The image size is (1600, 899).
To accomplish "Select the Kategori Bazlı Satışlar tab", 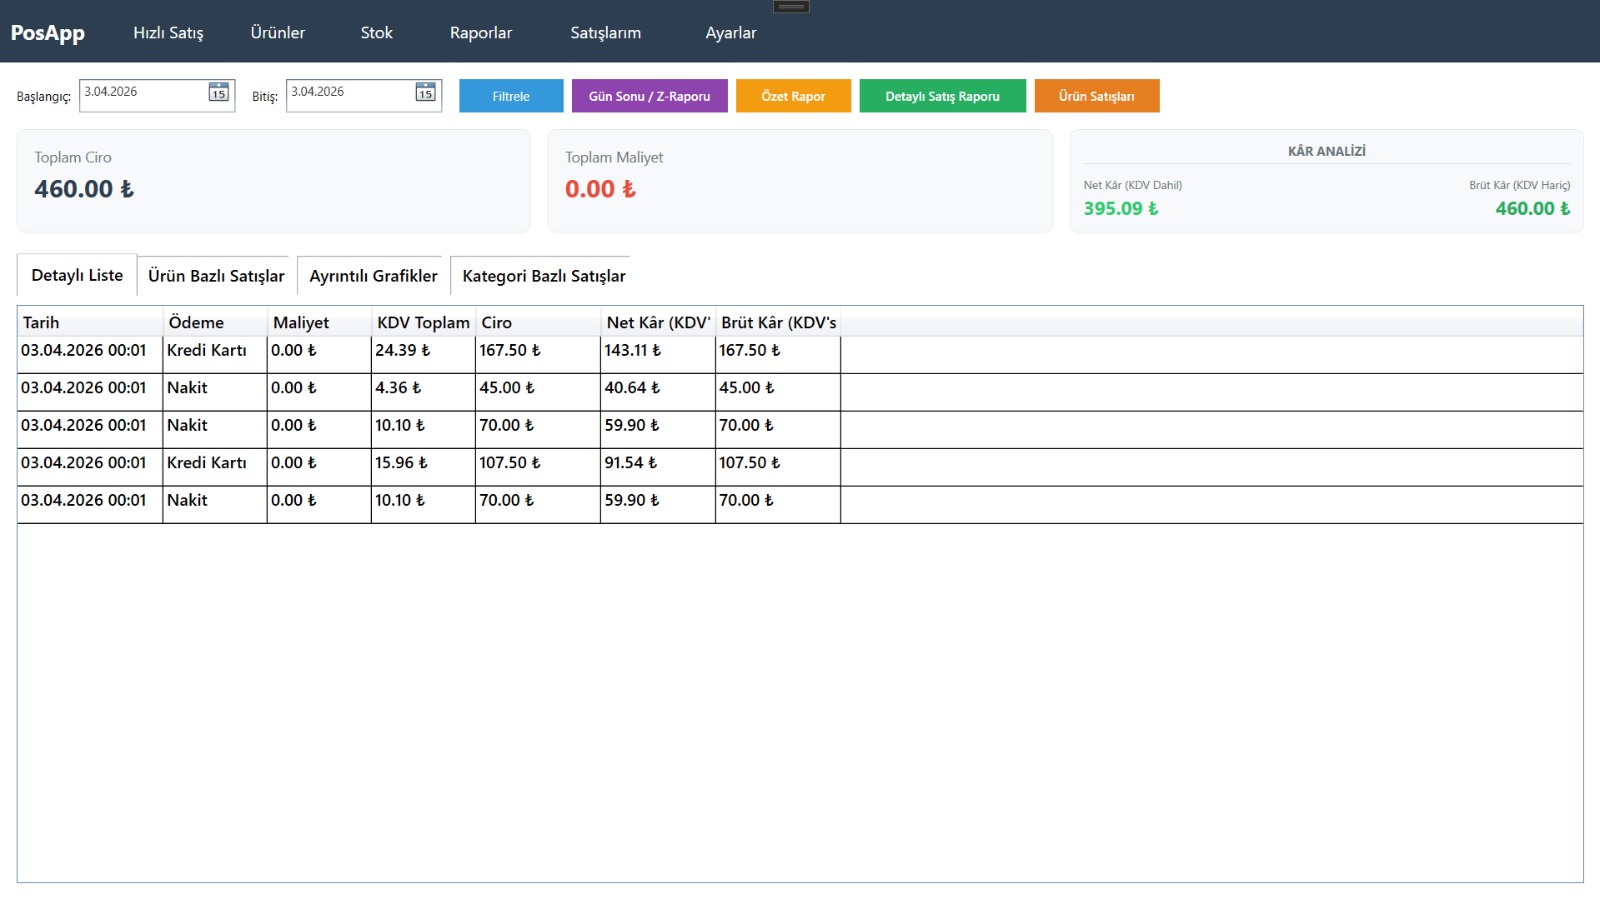I will click(543, 276).
